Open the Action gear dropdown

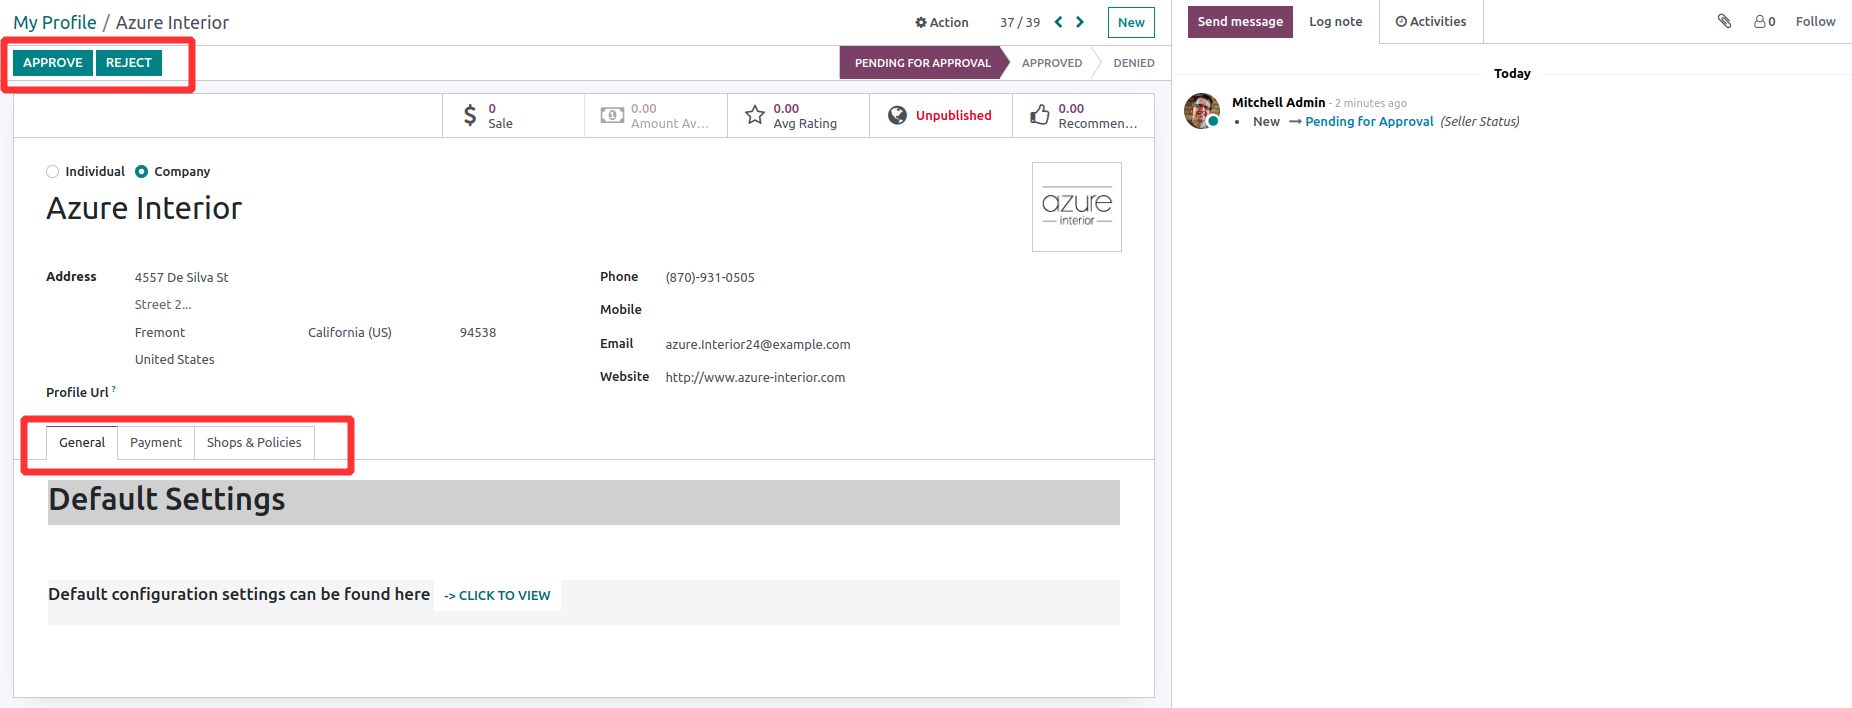click(x=941, y=22)
